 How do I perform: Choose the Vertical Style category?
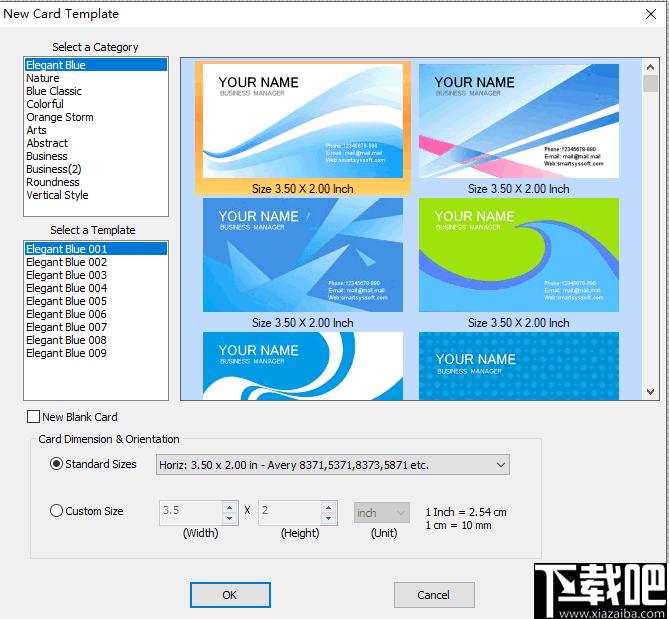[57, 195]
